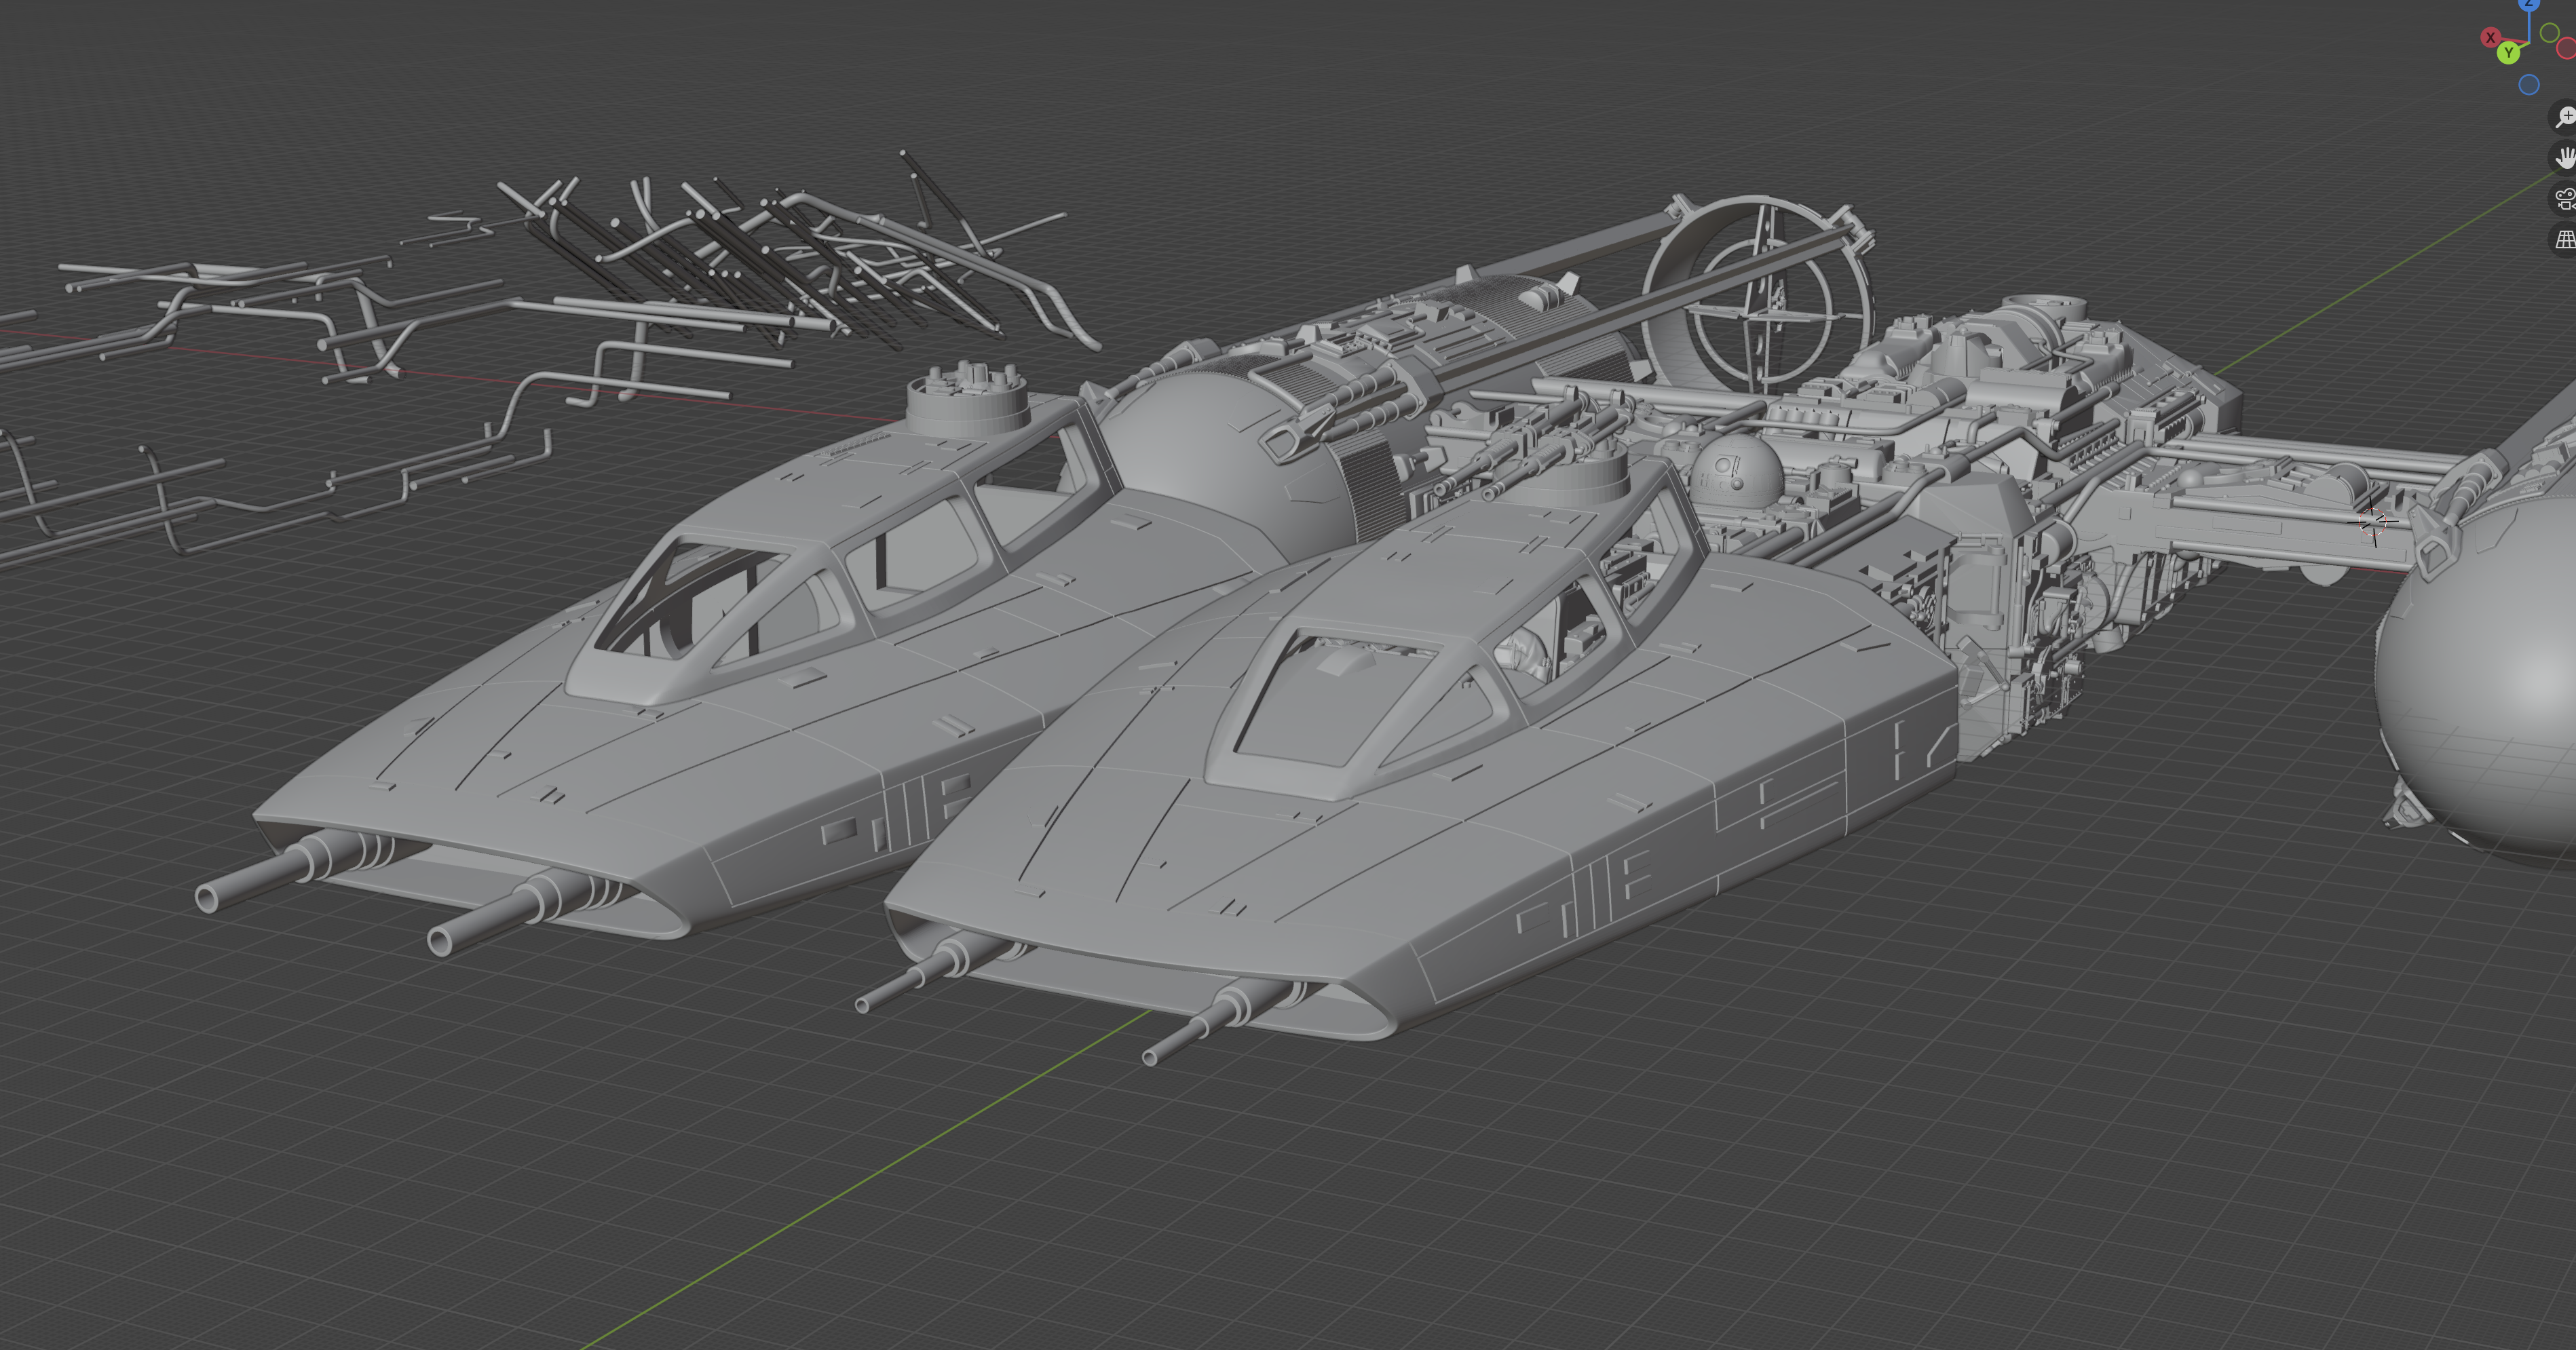
Task: Toggle perspective/orthographic grid button
Action: 2564,239
